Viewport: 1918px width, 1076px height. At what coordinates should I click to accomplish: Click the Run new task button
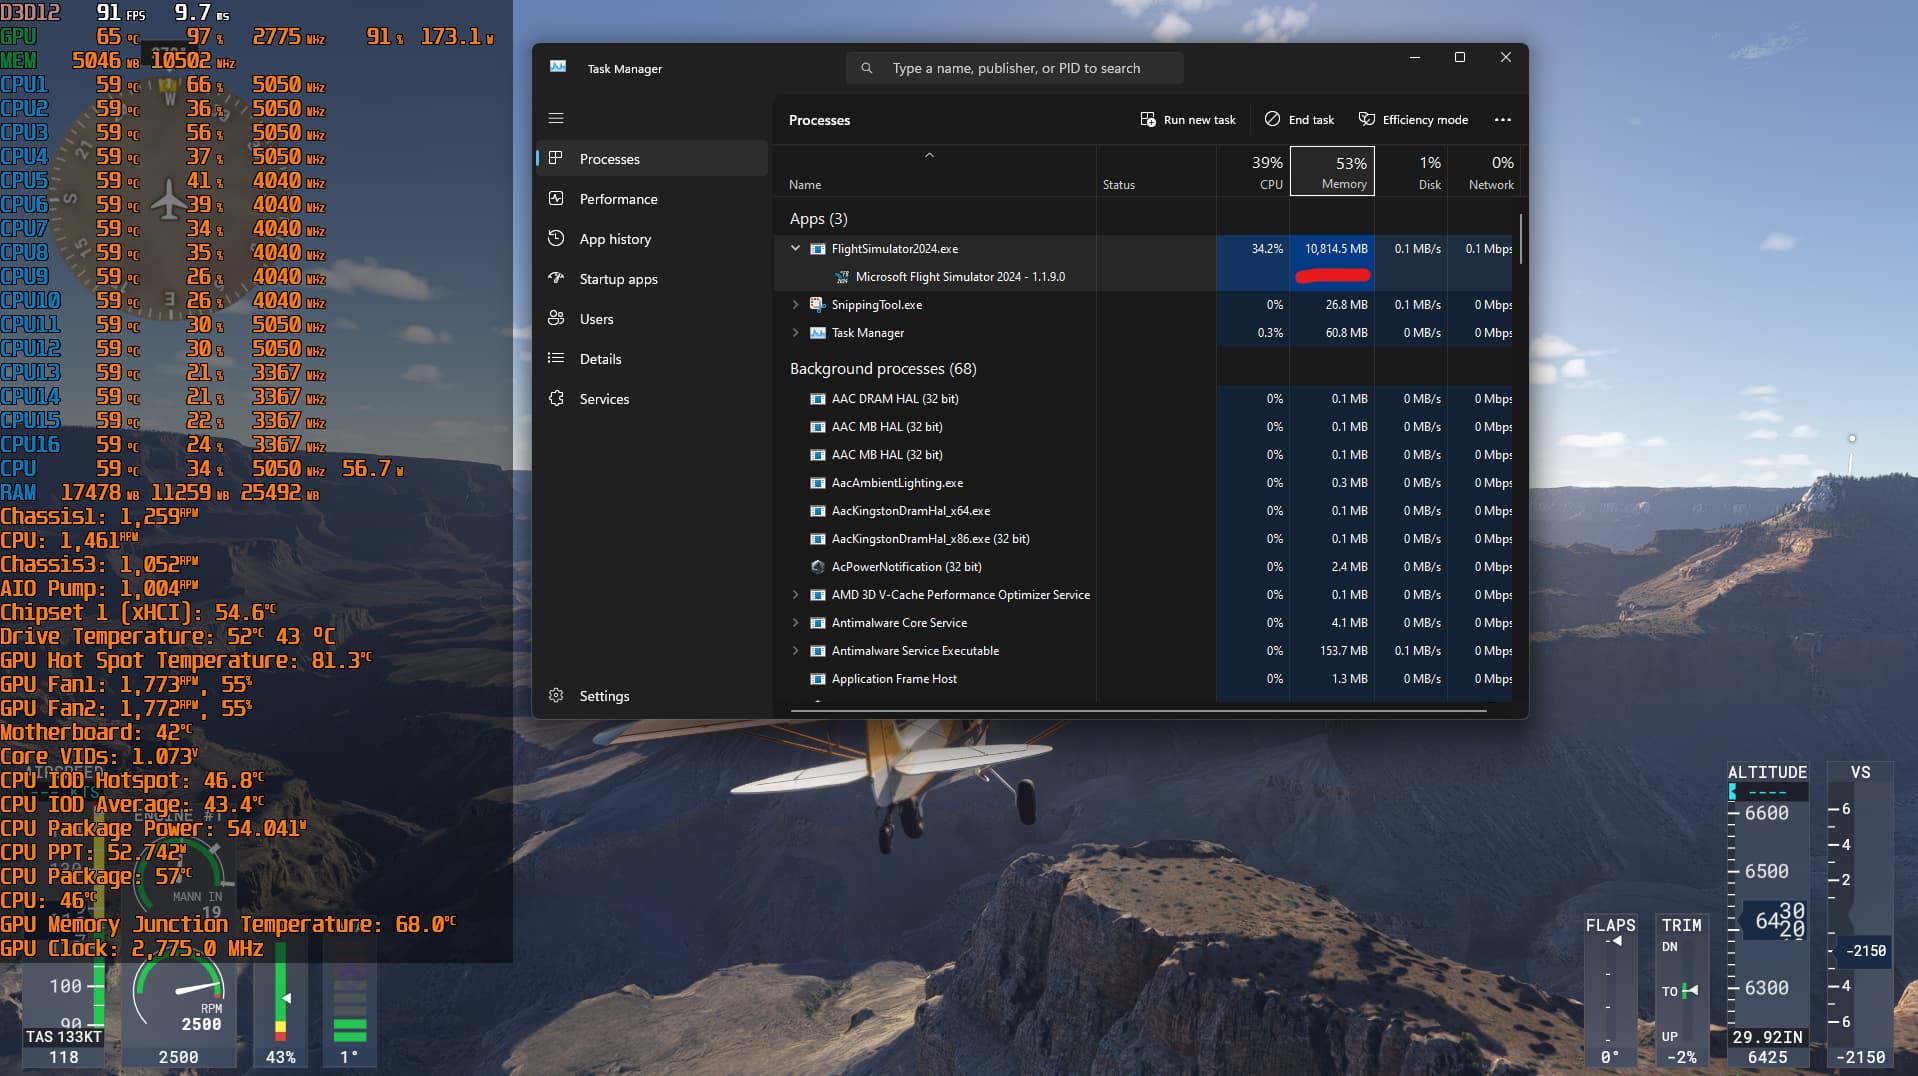pos(1188,120)
